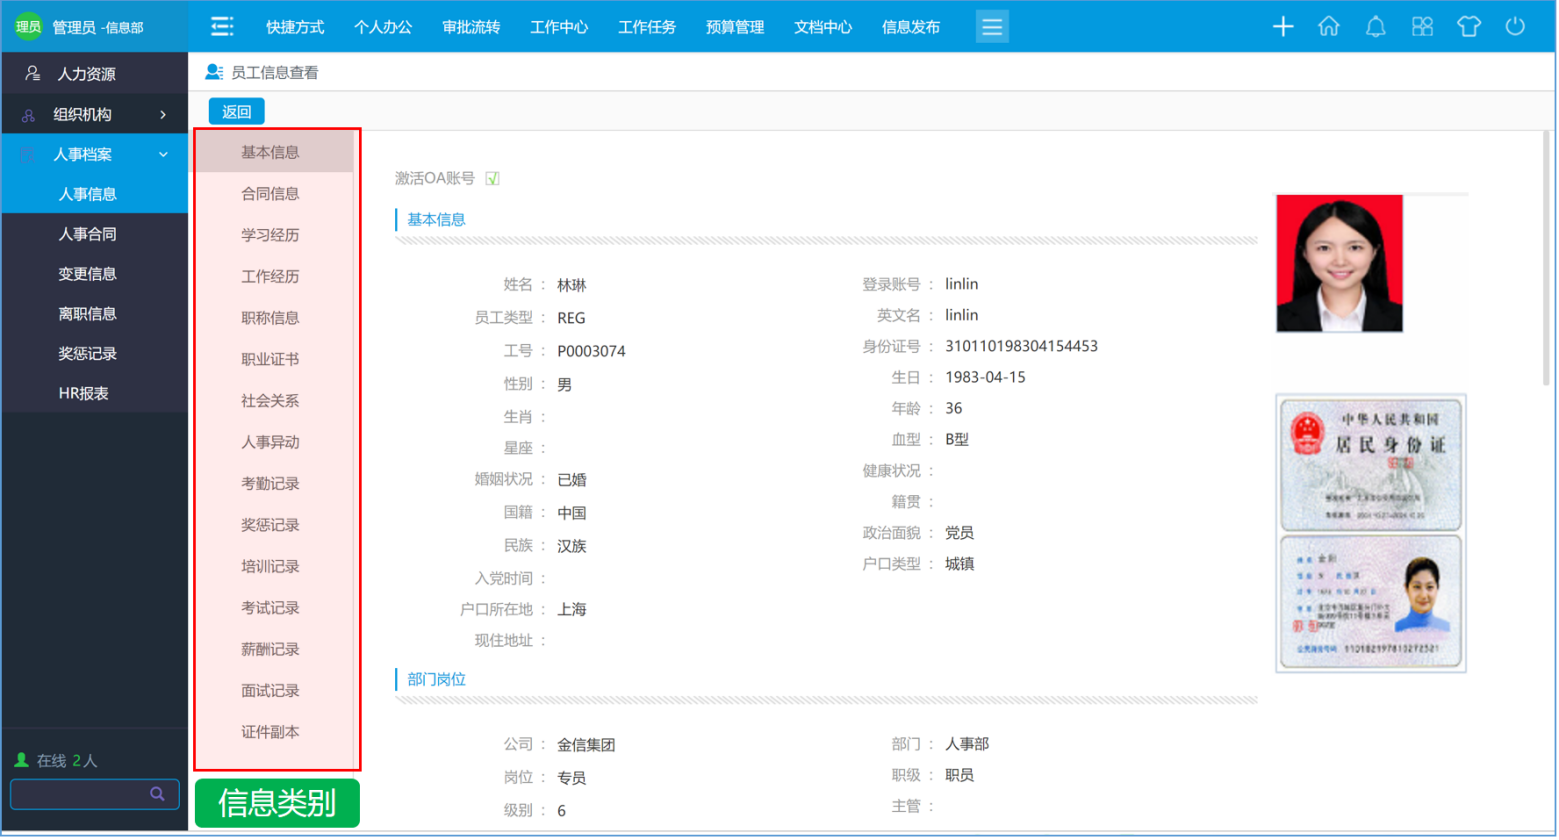
Task: Click the online user search field
Action: click(80, 794)
